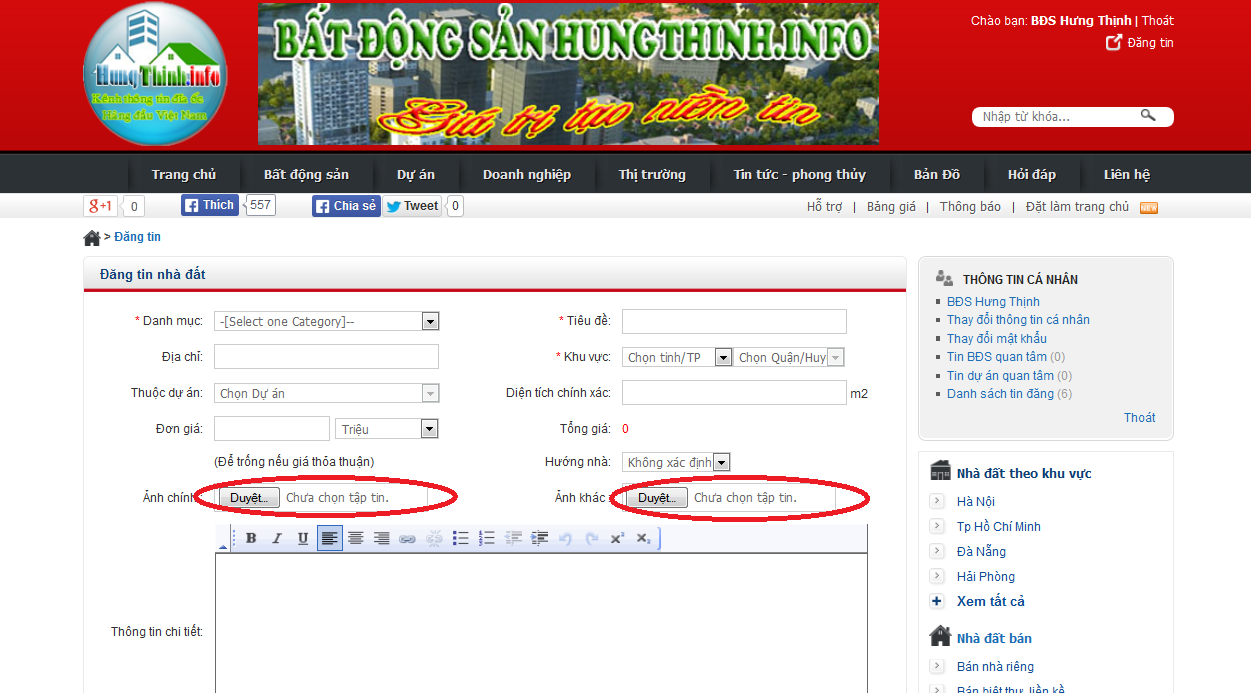Click the redo icon
The image size is (1258, 700).
coord(591,538)
